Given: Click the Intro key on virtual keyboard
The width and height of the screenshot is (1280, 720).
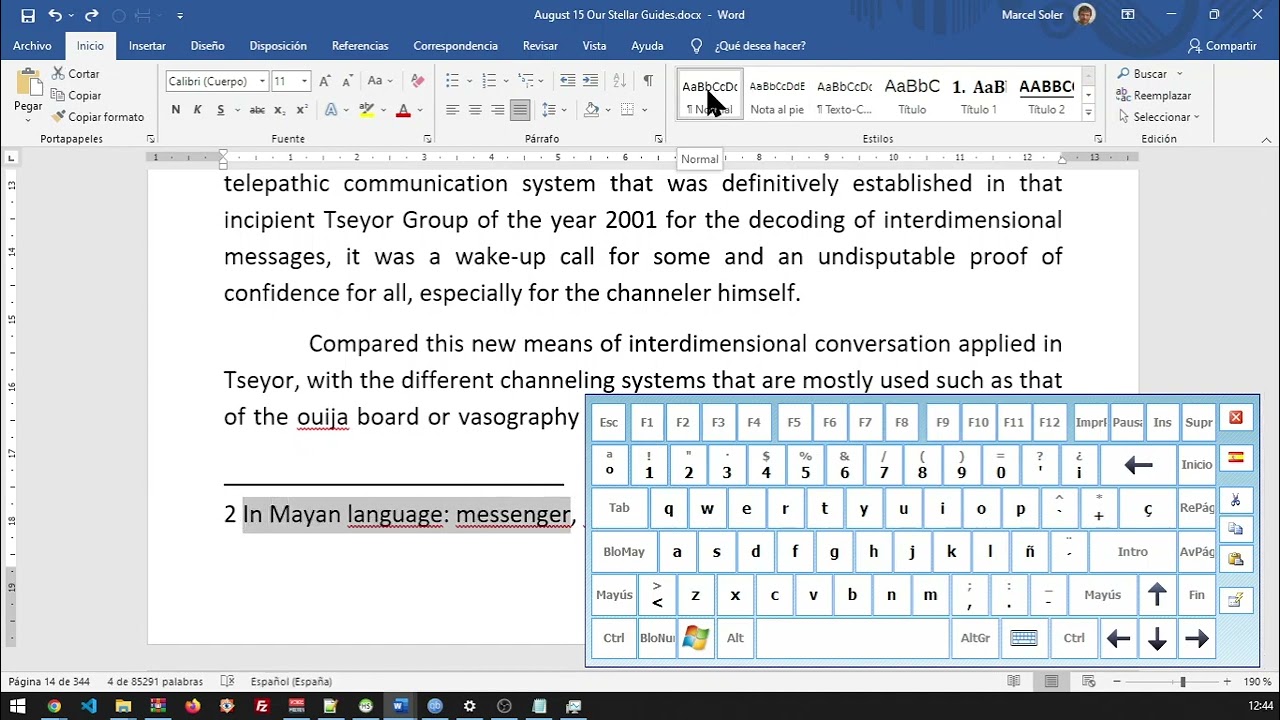Looking at the screenshot, I should [1132, 552].
